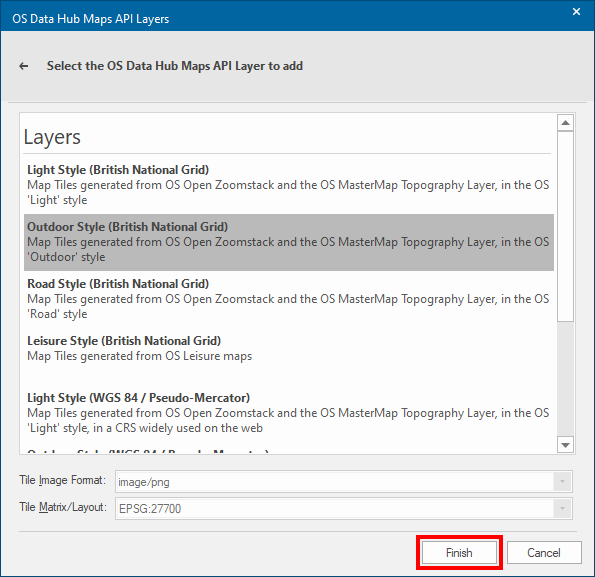Open the Tile Image Format dropdown

point(562,482)
